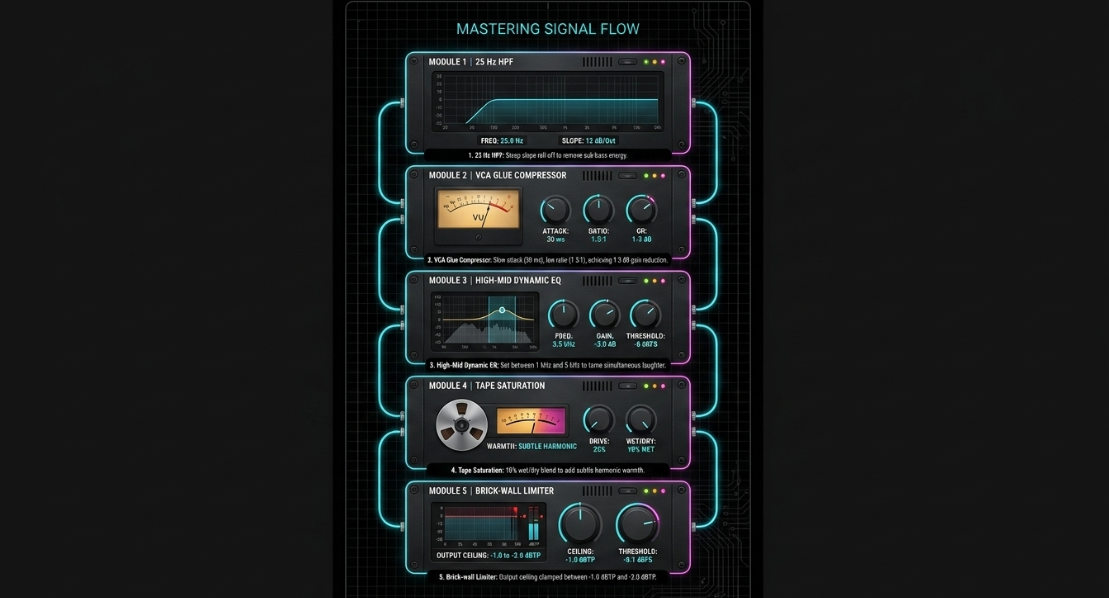1109x598 pixels.
Task: Click the -3.0 dB gain value
Action: (605, 344)
